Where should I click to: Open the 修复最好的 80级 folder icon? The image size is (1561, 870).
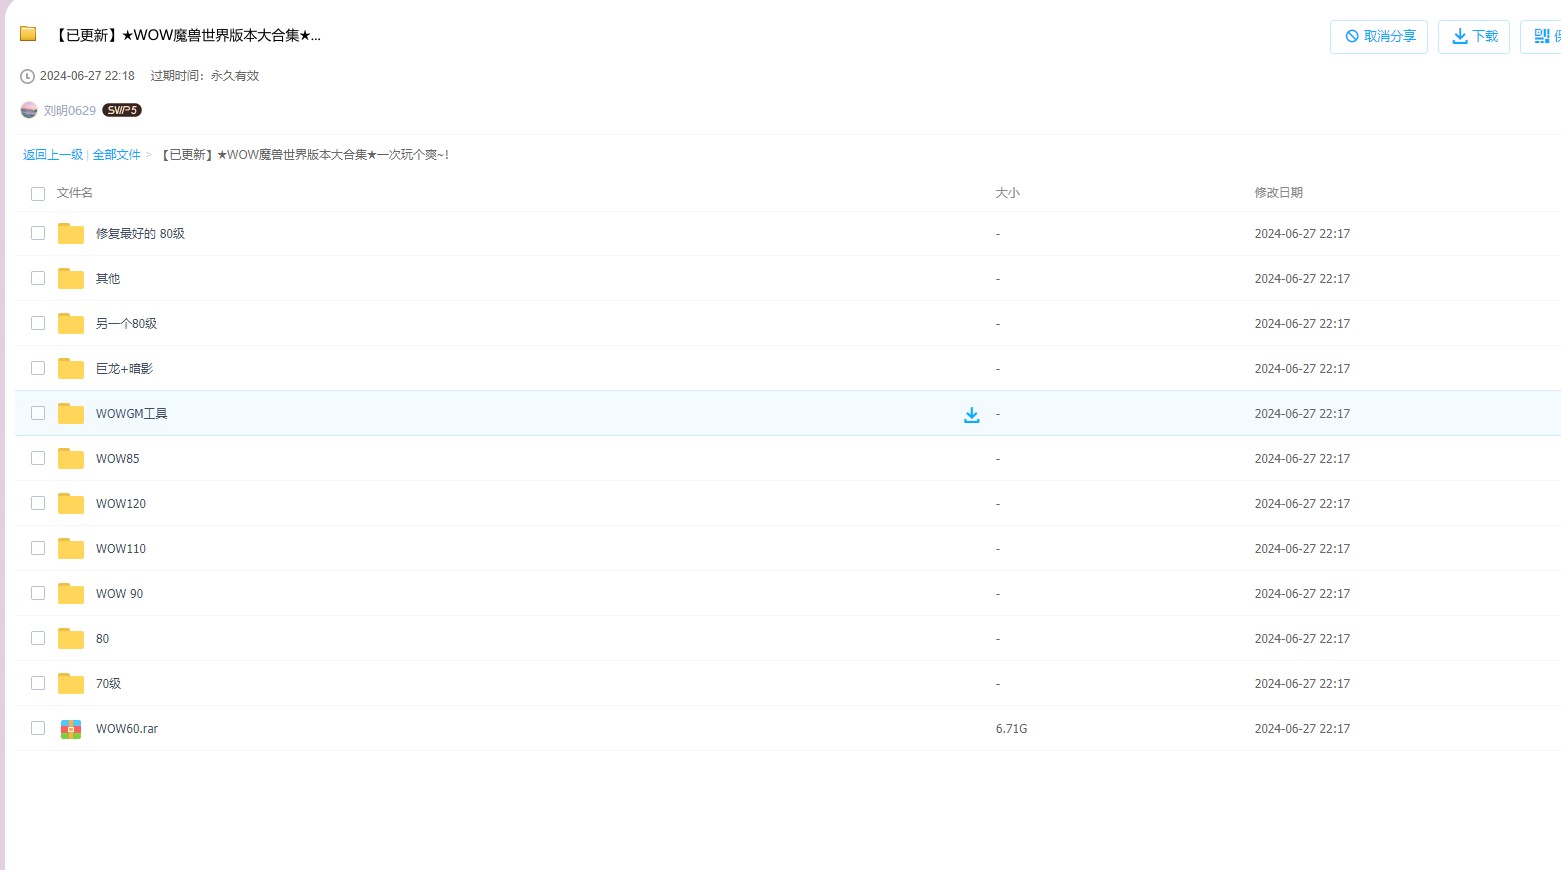(x=71, y=234)
